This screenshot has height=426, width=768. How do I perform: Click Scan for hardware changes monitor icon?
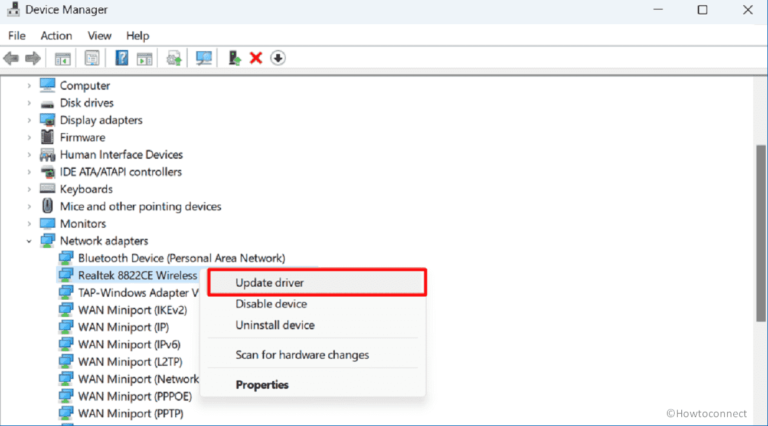[204, 58]
